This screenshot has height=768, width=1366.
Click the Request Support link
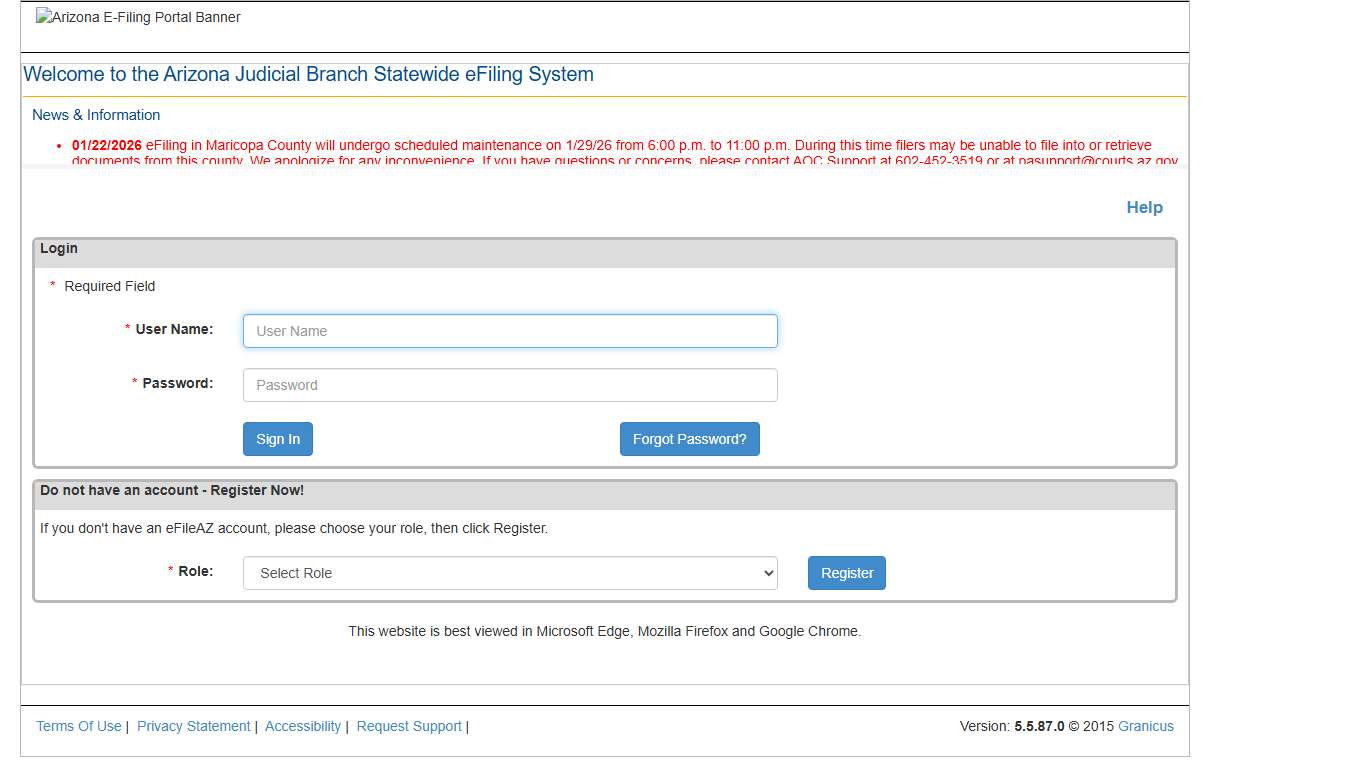[409, 726]
